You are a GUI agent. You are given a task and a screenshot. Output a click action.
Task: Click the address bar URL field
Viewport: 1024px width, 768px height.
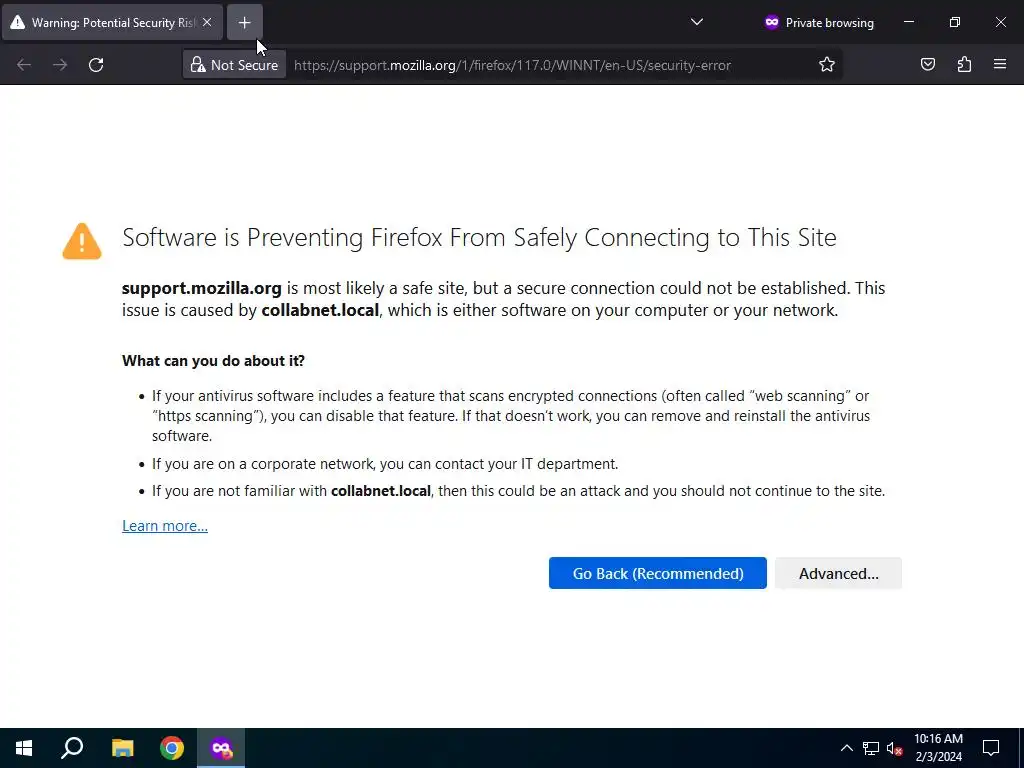[x=540, y=65]
